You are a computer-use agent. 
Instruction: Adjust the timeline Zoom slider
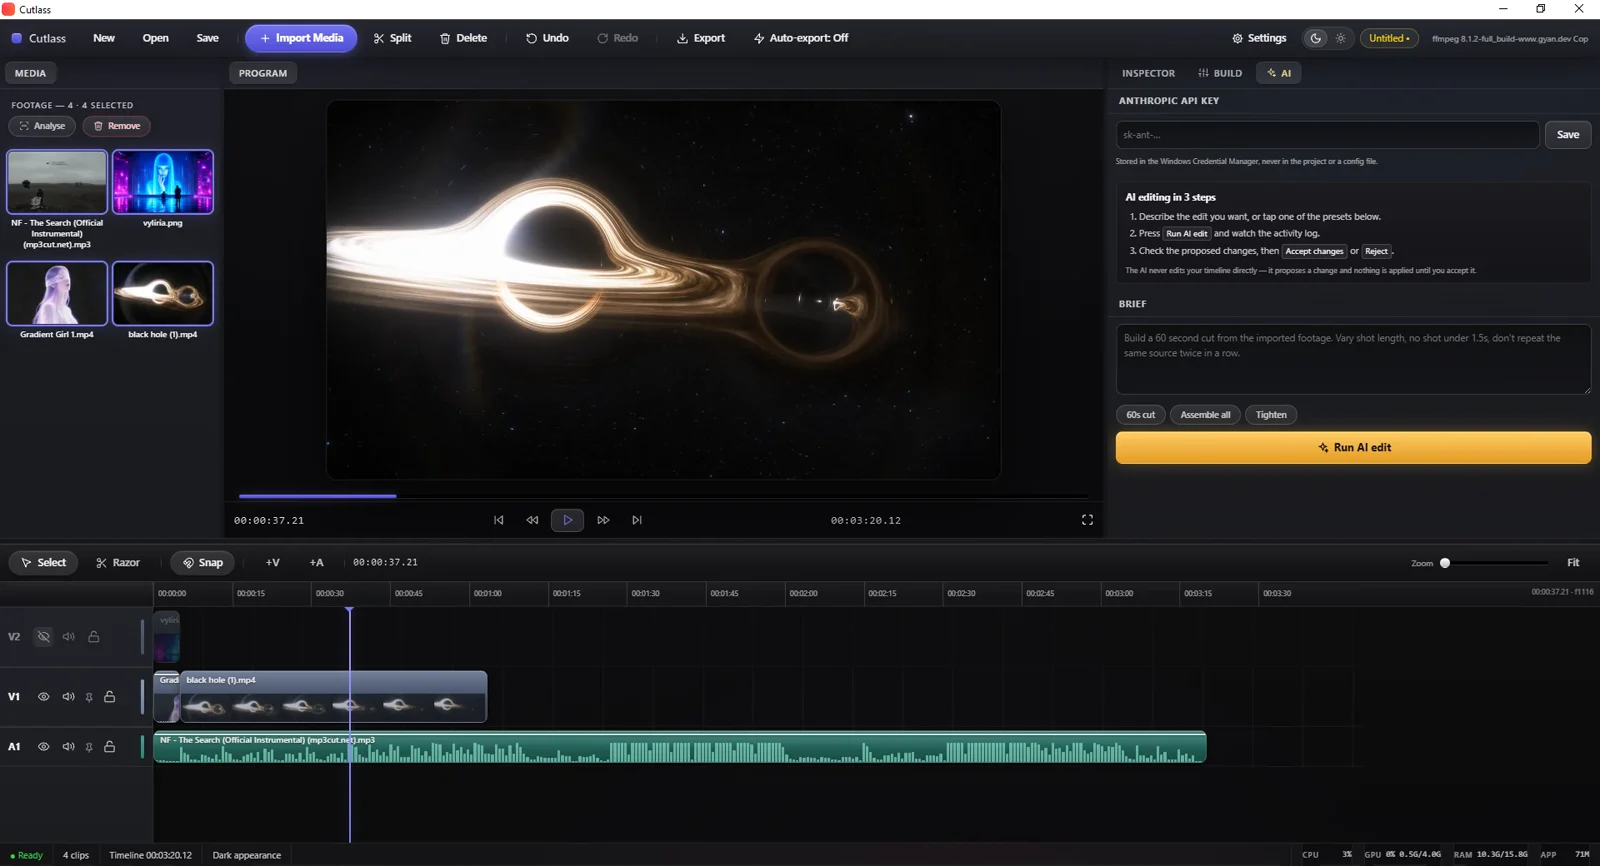(1494, 563)
